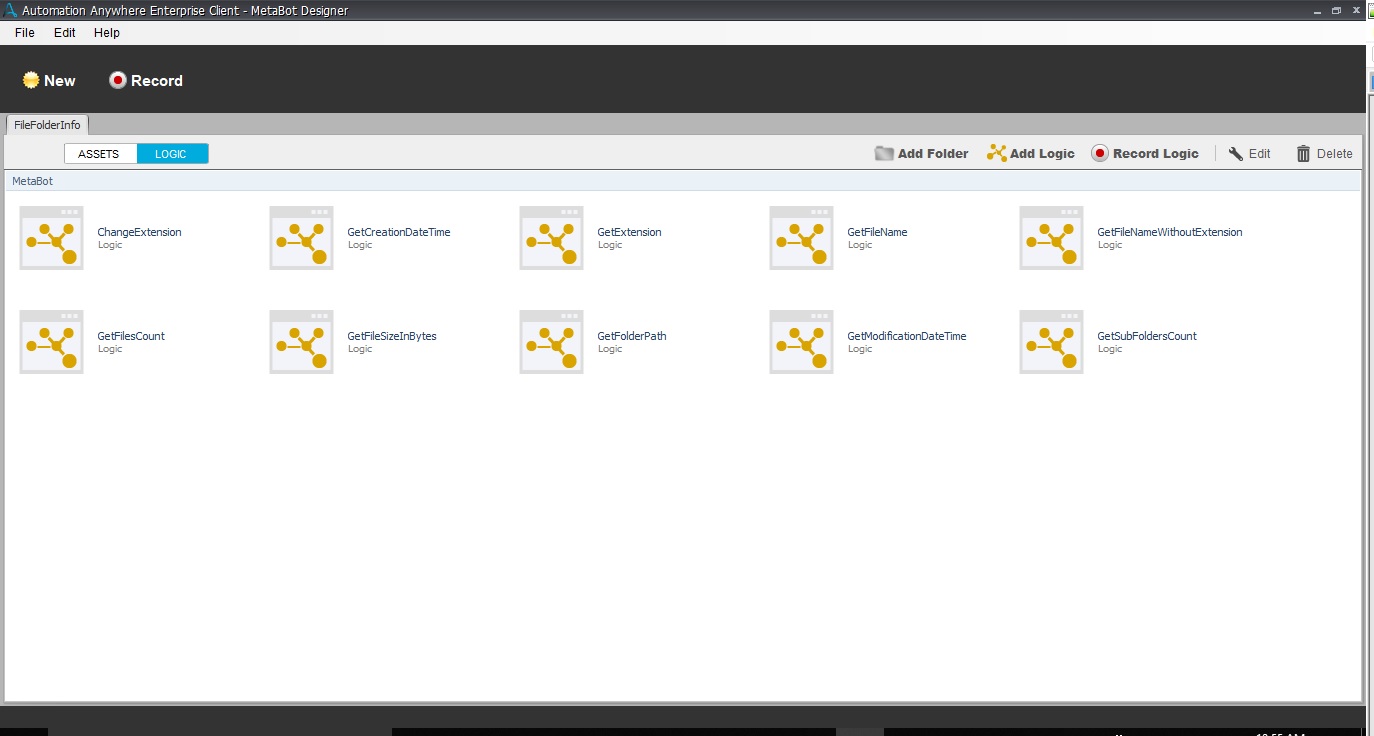Image resolution: width=1374 pixels, height=736 pixels.
Task: Click the GetFilesCount logic icon
Action: (x=51, y=342)
